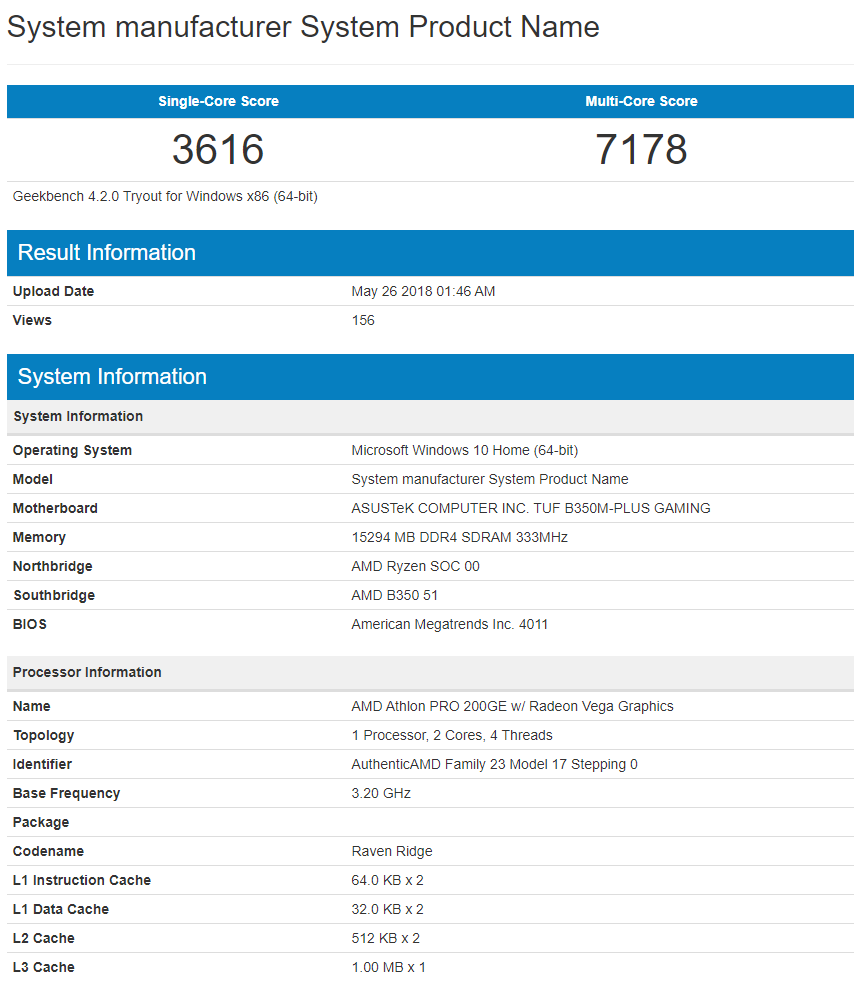
Task: Click the 3.20 GHz base frequency value
Action: coord(381,793)
